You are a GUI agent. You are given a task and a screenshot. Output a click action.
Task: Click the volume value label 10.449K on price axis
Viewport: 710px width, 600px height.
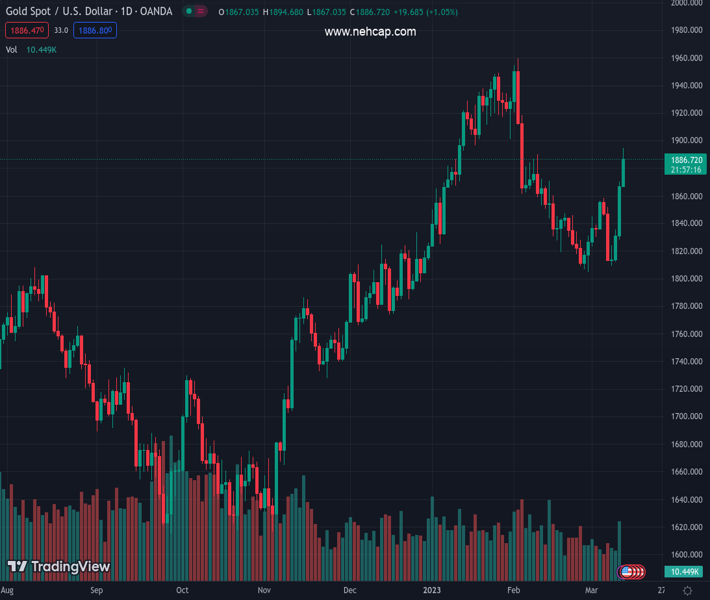684,571
